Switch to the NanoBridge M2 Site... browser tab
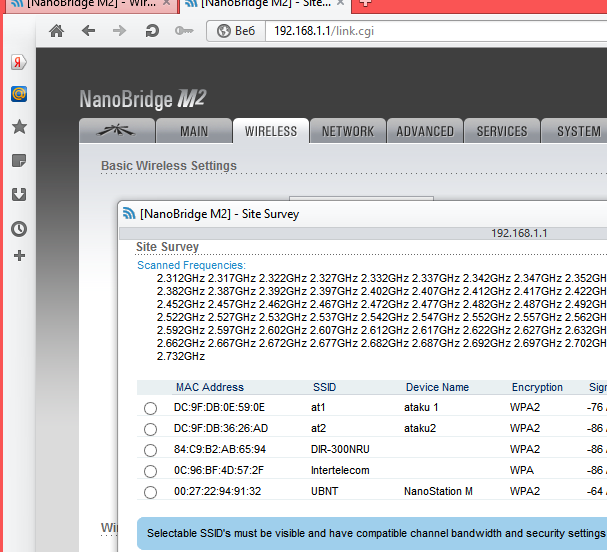Viewport: 607px width, 552px height. [266, 5]
